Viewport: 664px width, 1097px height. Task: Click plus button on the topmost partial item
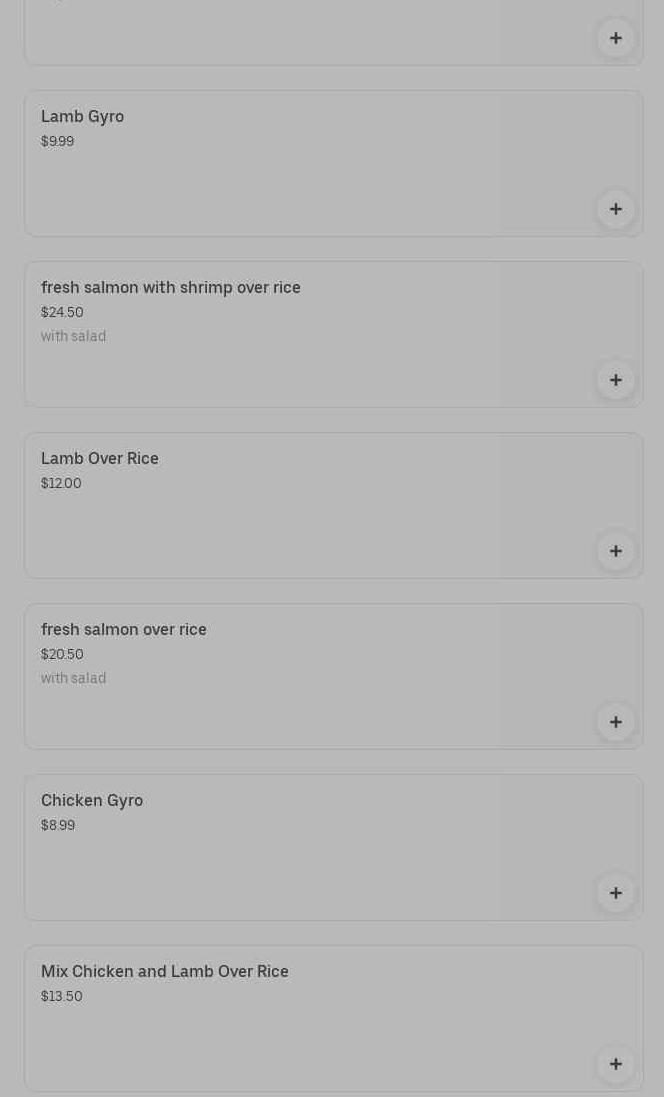[x=616, y=38]
